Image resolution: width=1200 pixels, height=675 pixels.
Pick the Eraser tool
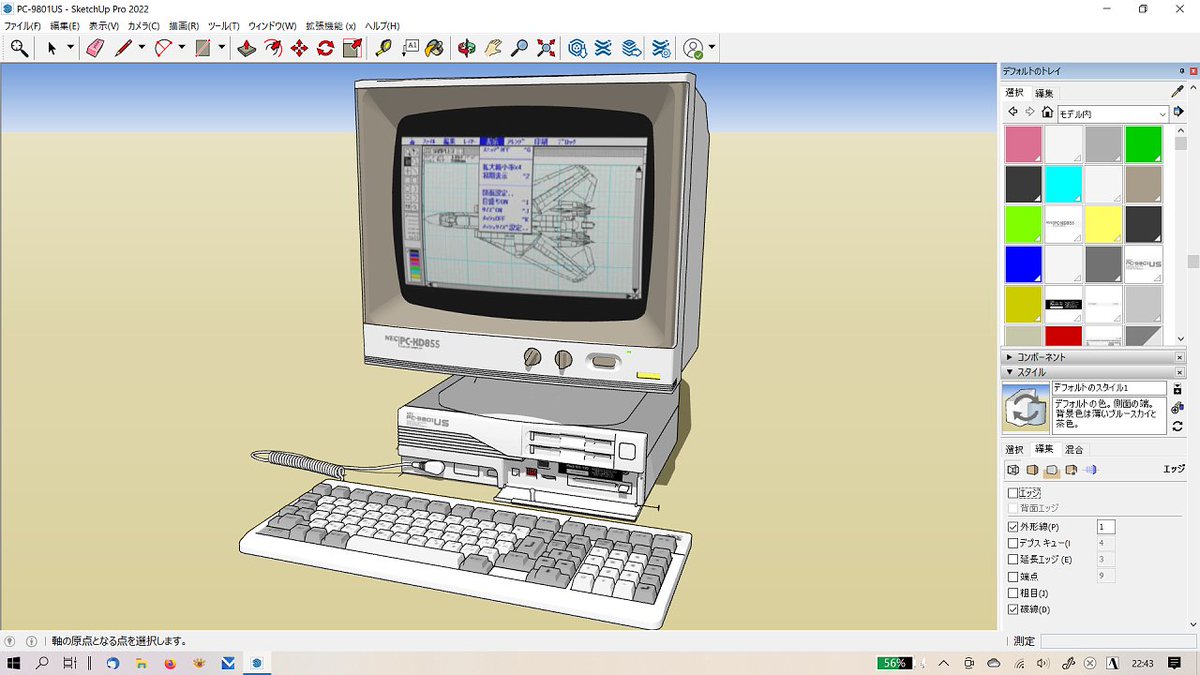point(95,47)
